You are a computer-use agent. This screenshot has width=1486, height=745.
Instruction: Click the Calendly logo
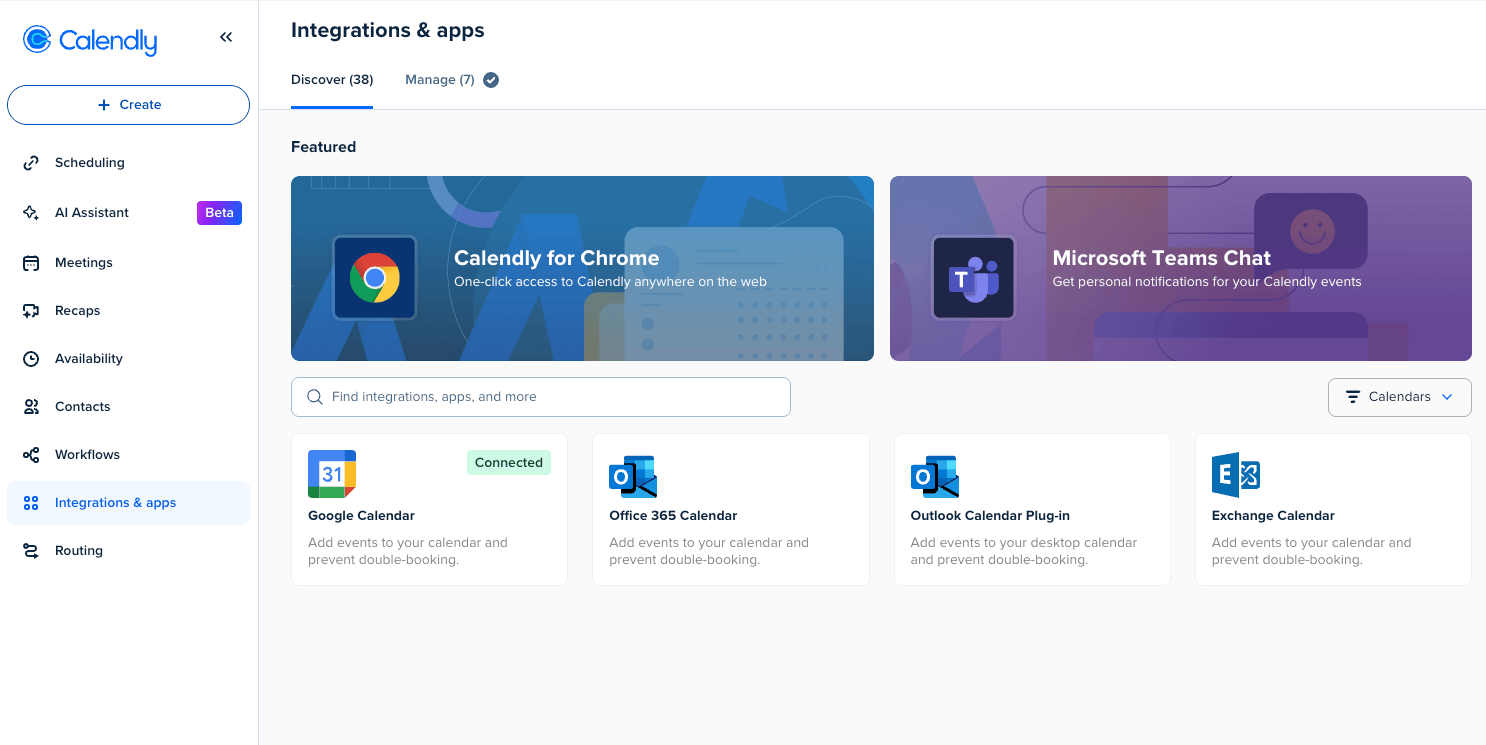coord(89,40)
